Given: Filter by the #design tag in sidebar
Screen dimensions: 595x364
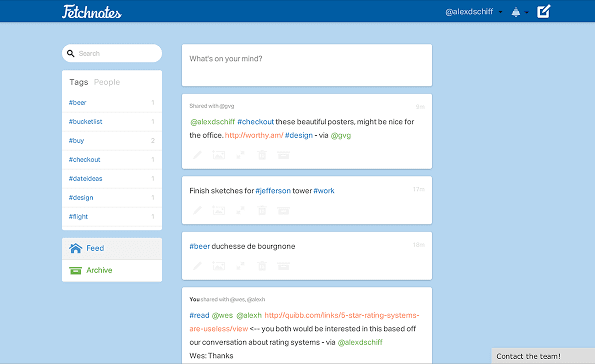Looking at the screenshot, I should click(x=112, y=197).
